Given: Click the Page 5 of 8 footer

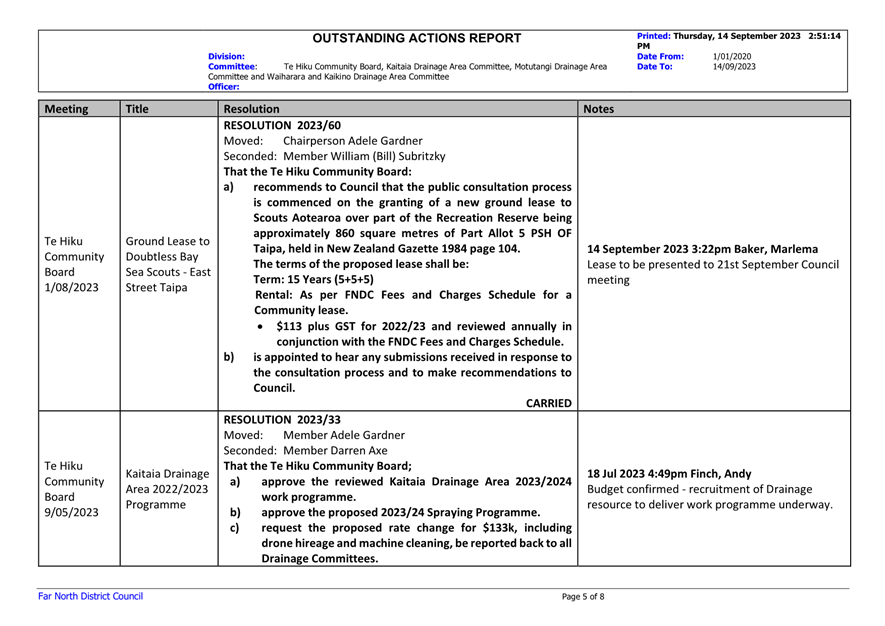Looking at the screenshot, I should 583,597.
